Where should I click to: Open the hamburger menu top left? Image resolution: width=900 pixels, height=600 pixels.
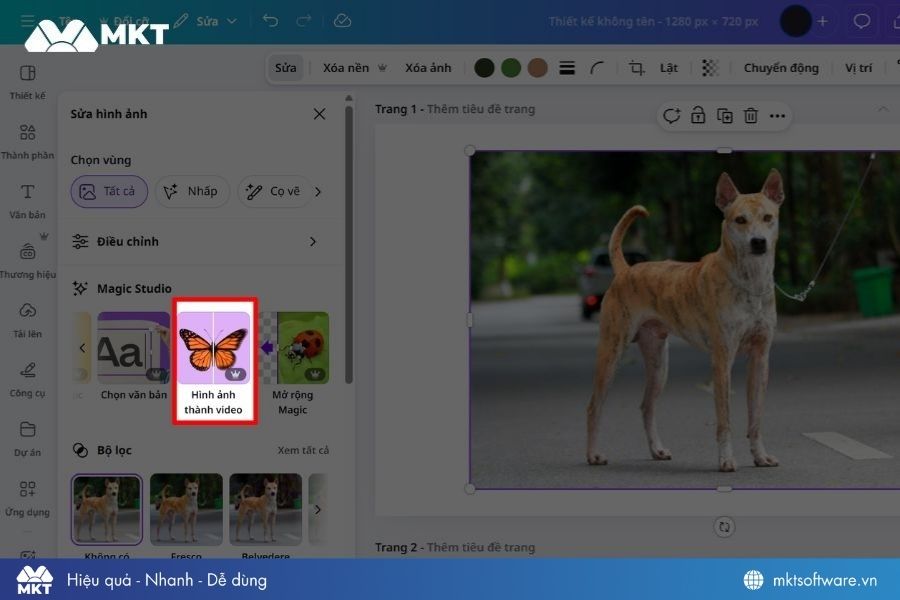[x=27, y=19]
